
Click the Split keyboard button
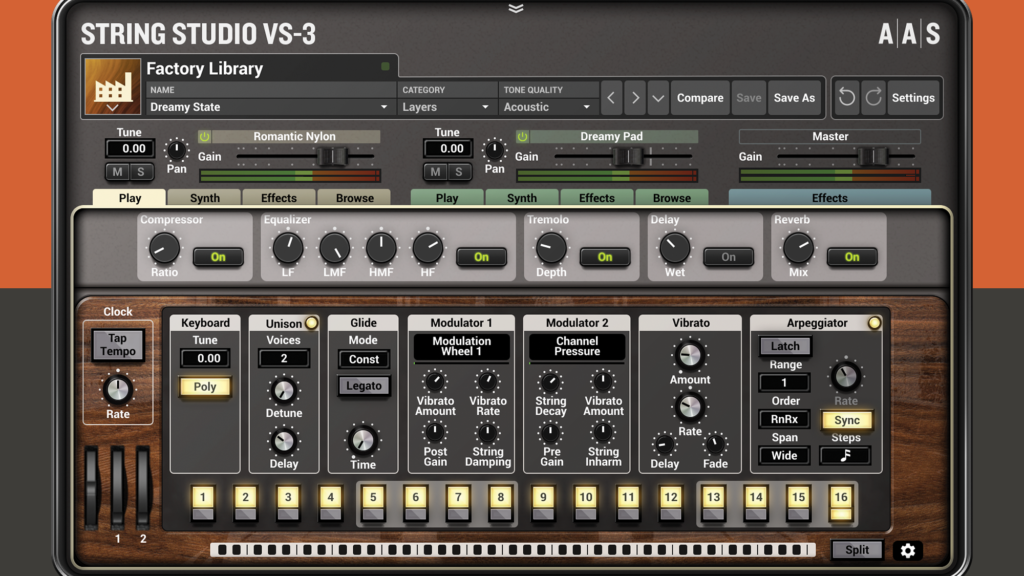(x=857, y=550)
